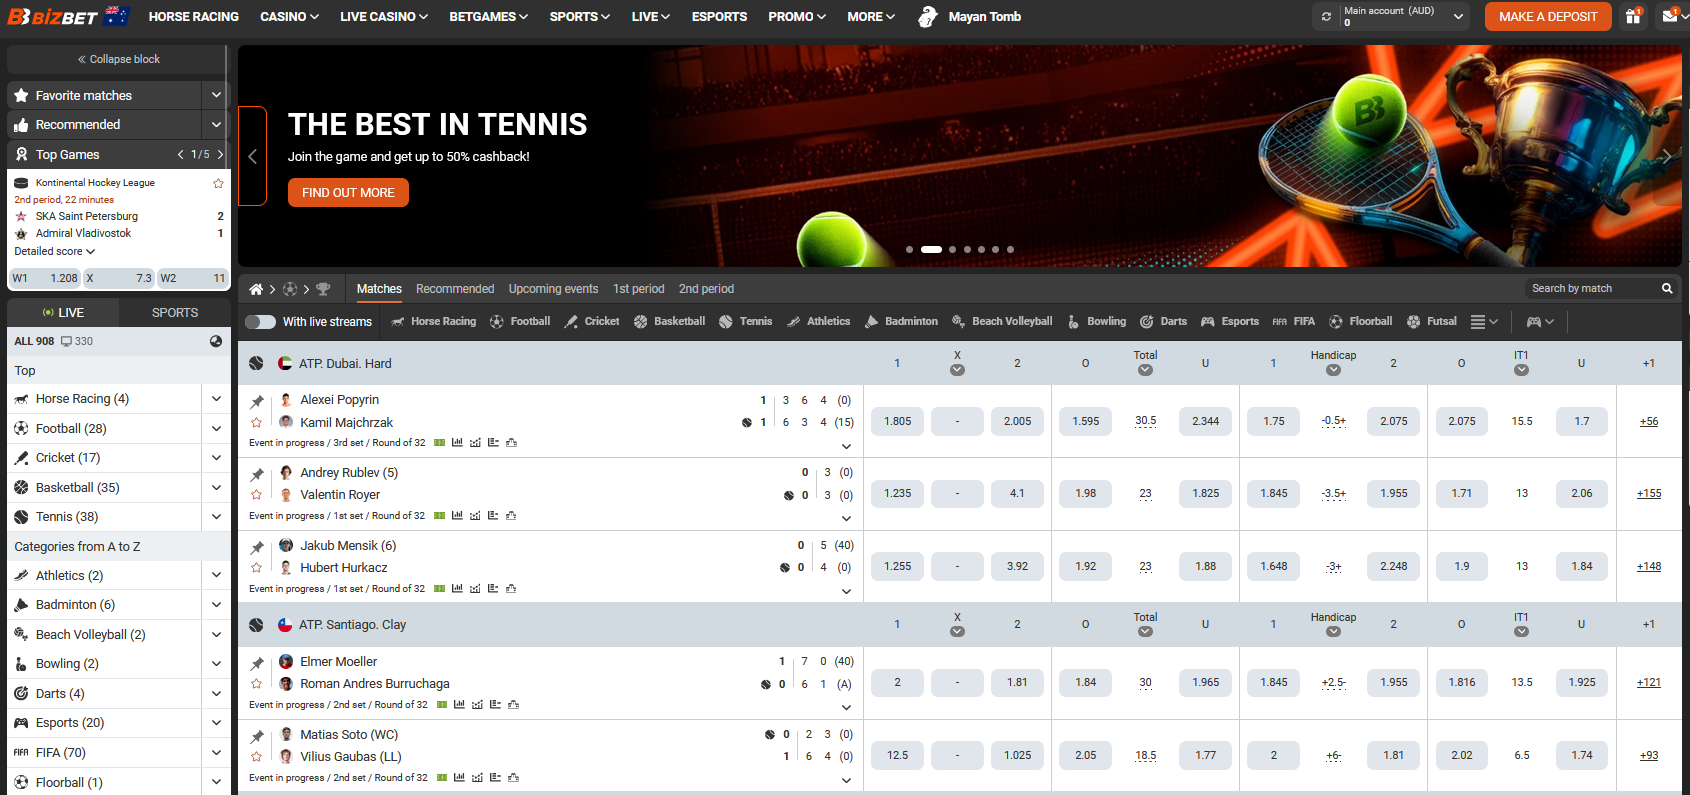Bet 1.805 on Popyrin to win
The image size is (1690, 795).
point(897,421)
